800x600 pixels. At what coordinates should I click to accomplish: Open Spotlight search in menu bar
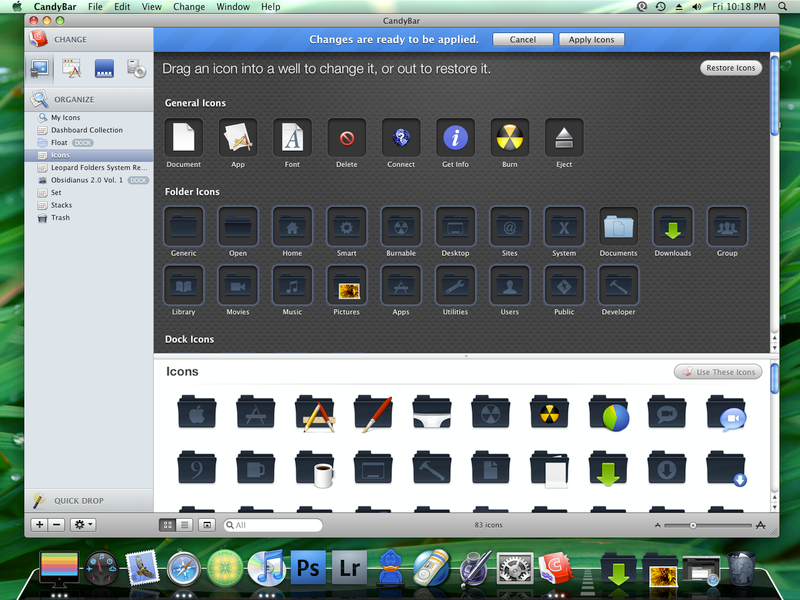[x=782, y=7]
